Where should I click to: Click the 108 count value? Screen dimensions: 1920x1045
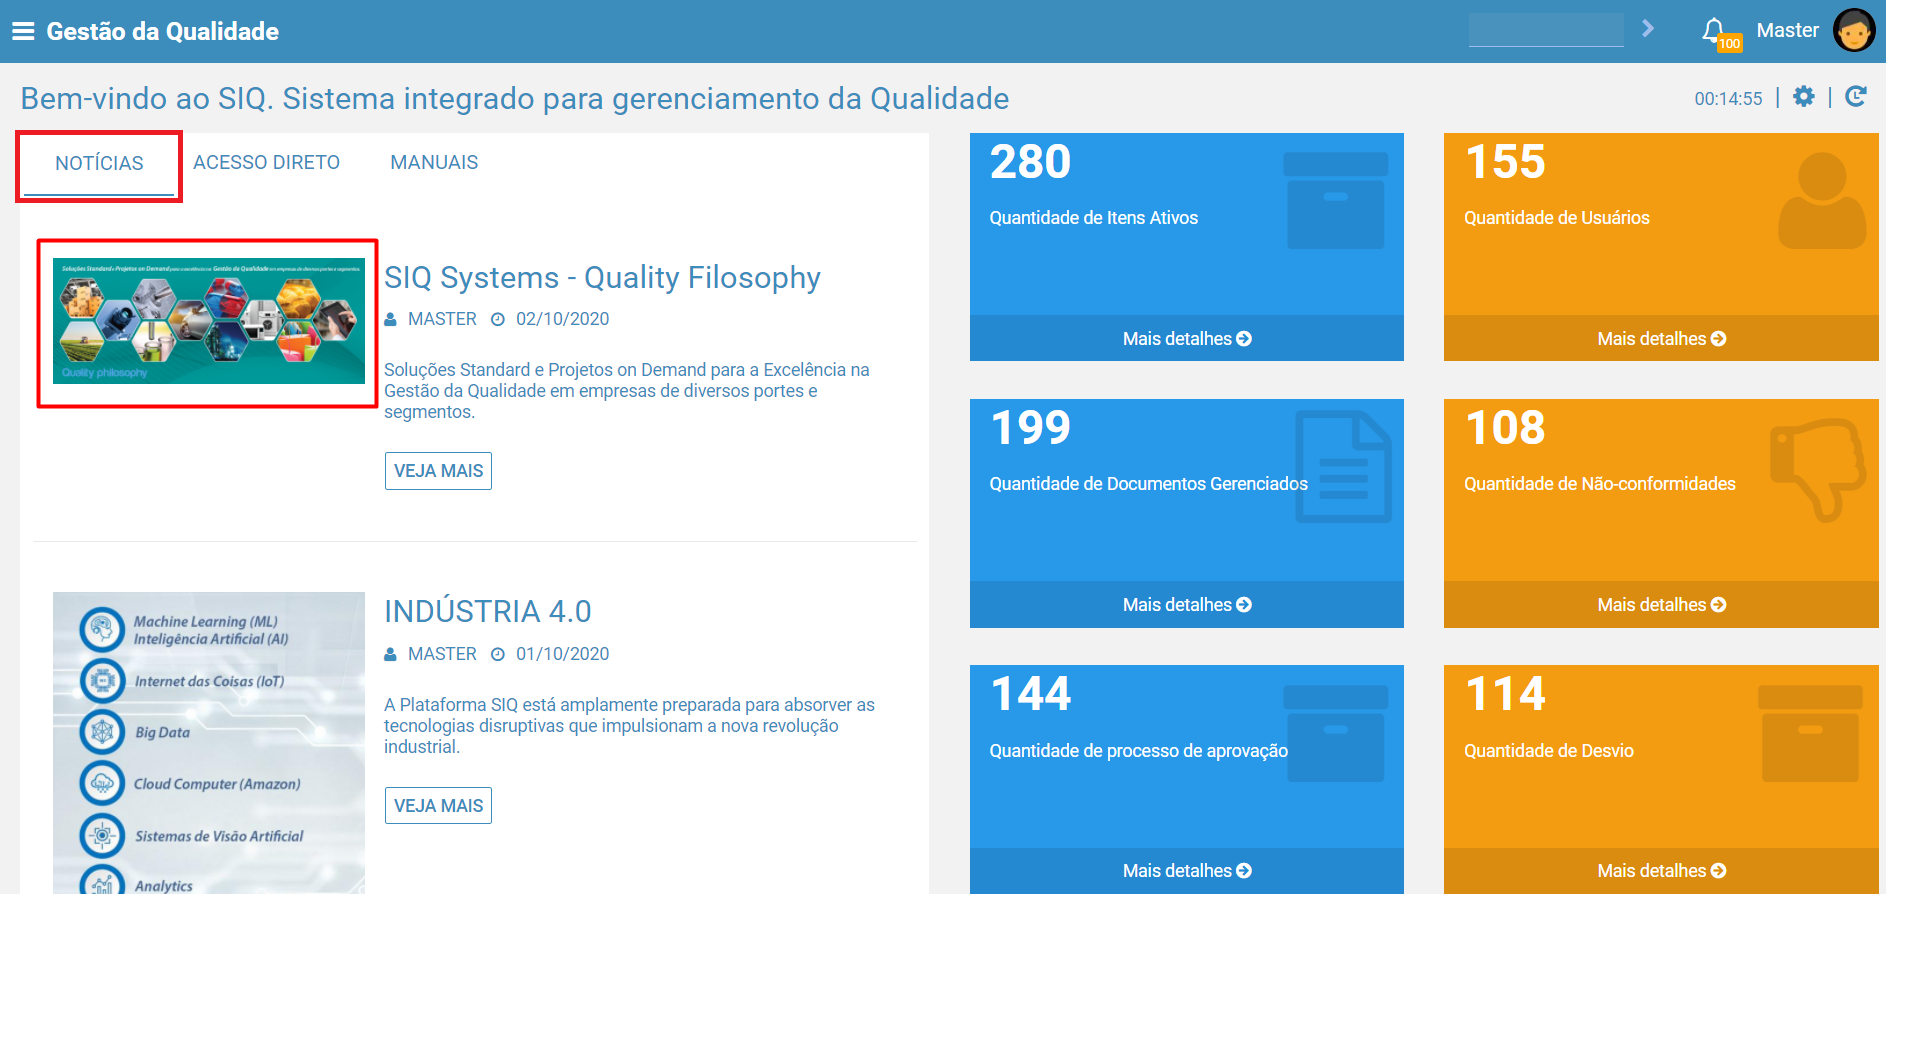(x=1505, y=428)
